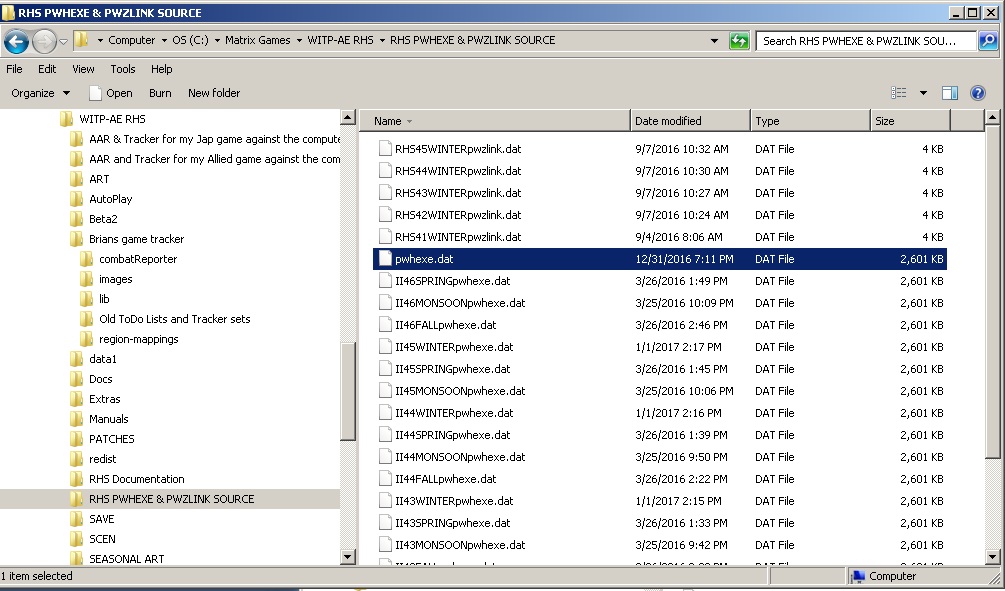The width and height of the screenshot is (1005, 591).
Task: Click the Extras folder icon
Action: point(76,399)
